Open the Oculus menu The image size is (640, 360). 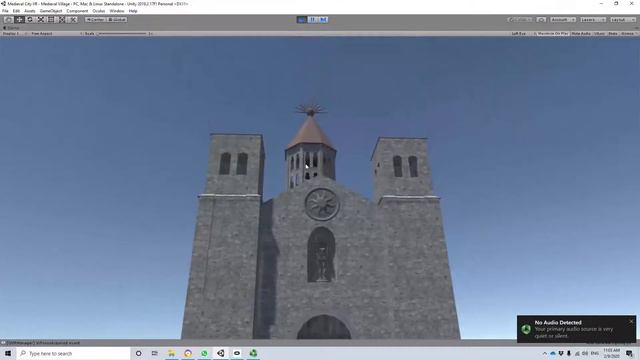click(x=99, y=11)
